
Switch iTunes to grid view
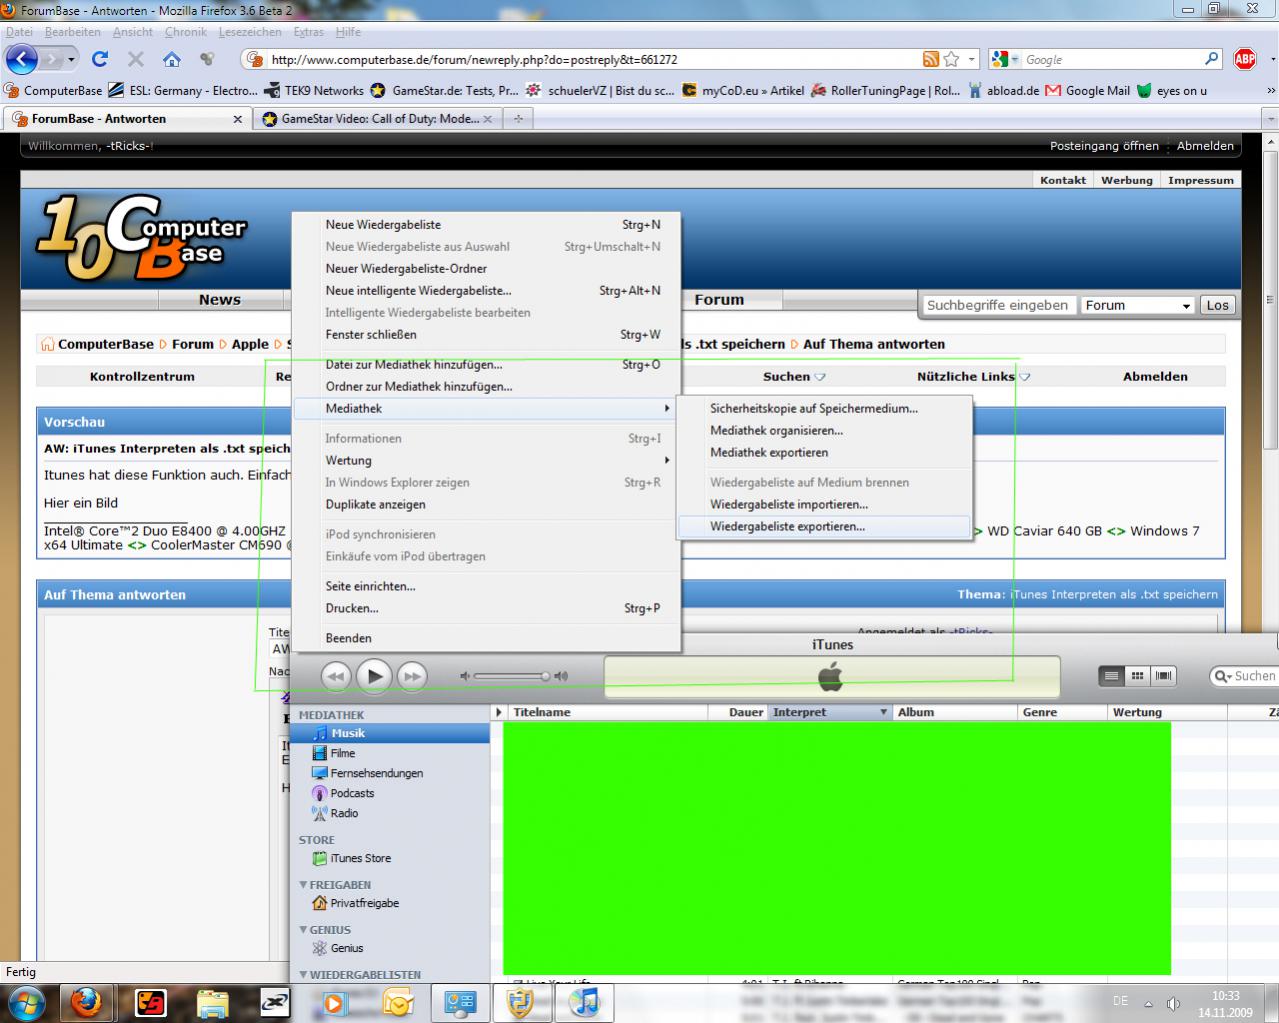[1137, 676]
